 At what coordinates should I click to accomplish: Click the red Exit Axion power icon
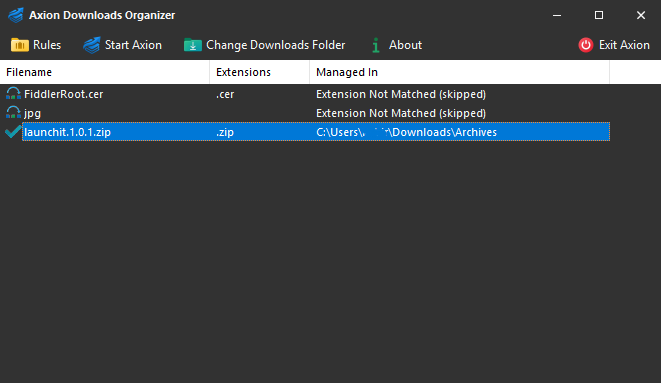(x=586, y=45)
